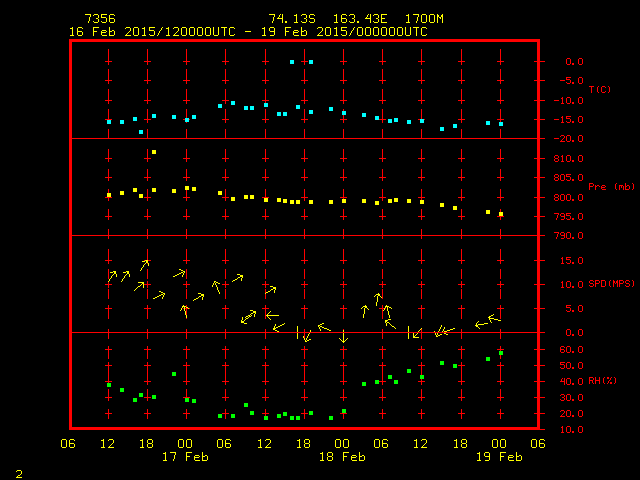The width and height of the screenshot is (640, 480).
Task: Click the Pre (mb) pressure axis label
Action: pos(603,187)
